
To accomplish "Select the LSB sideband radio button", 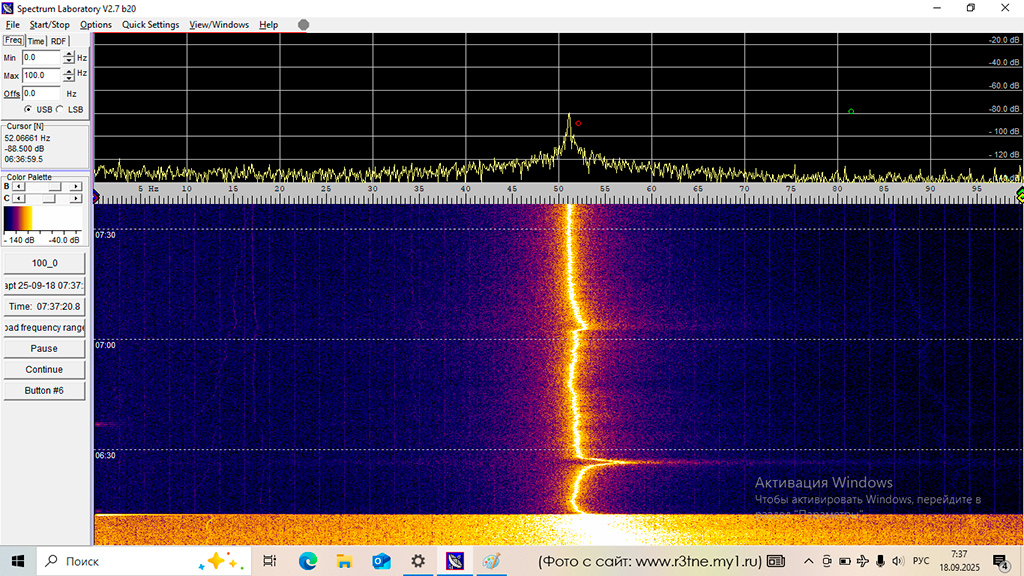I will pos(59,109).
